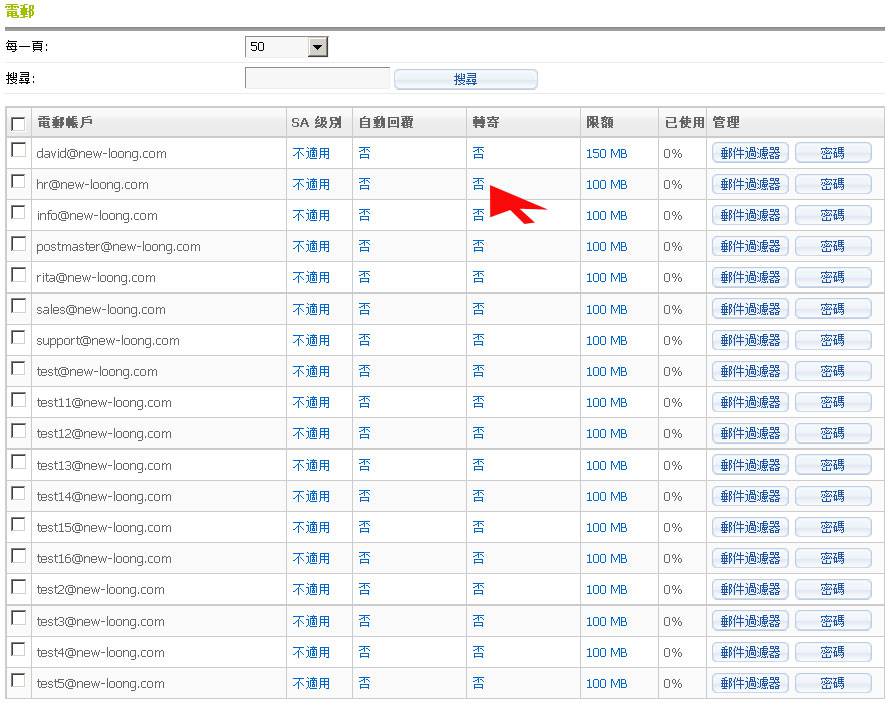Click the search text input field

coord(317,78)
